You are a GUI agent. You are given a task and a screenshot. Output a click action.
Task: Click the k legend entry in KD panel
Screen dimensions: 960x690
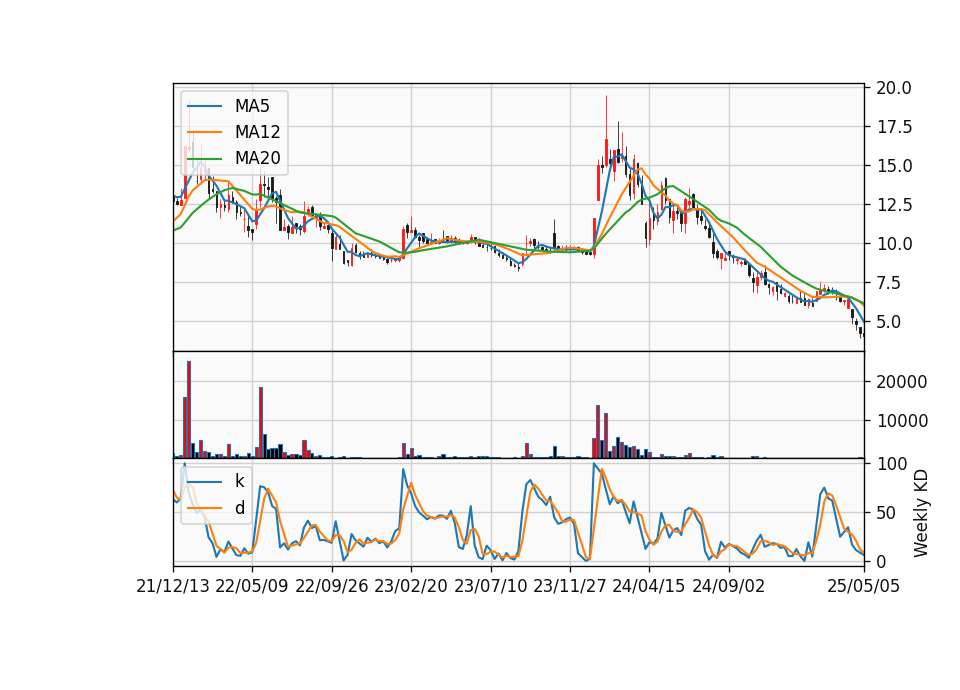216,481
